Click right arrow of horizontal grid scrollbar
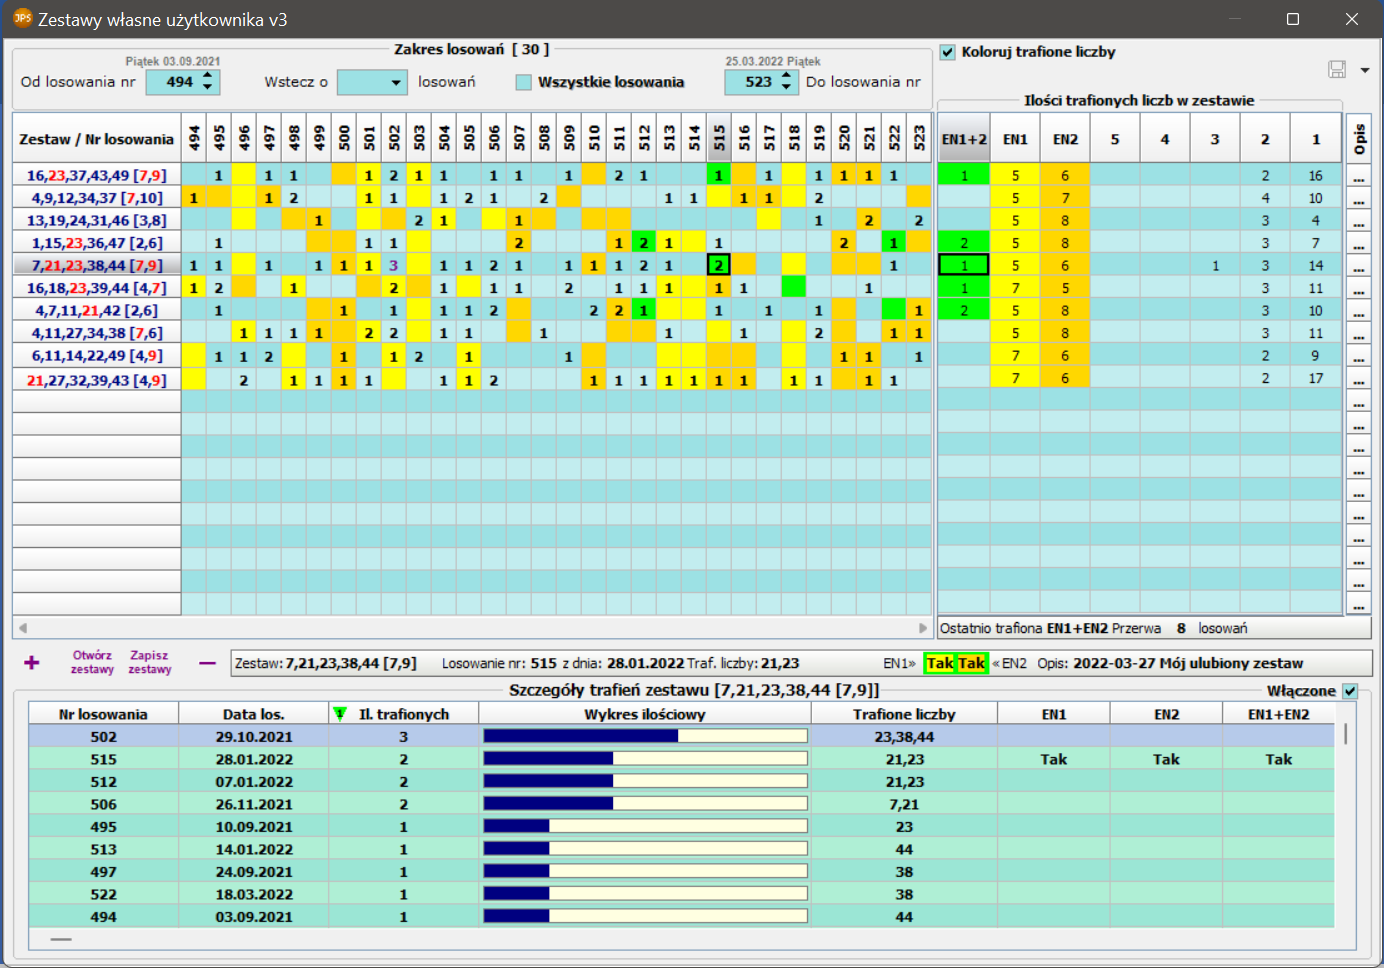The height and width of the screenshot is (968, 1384). (x=923, y=628)
